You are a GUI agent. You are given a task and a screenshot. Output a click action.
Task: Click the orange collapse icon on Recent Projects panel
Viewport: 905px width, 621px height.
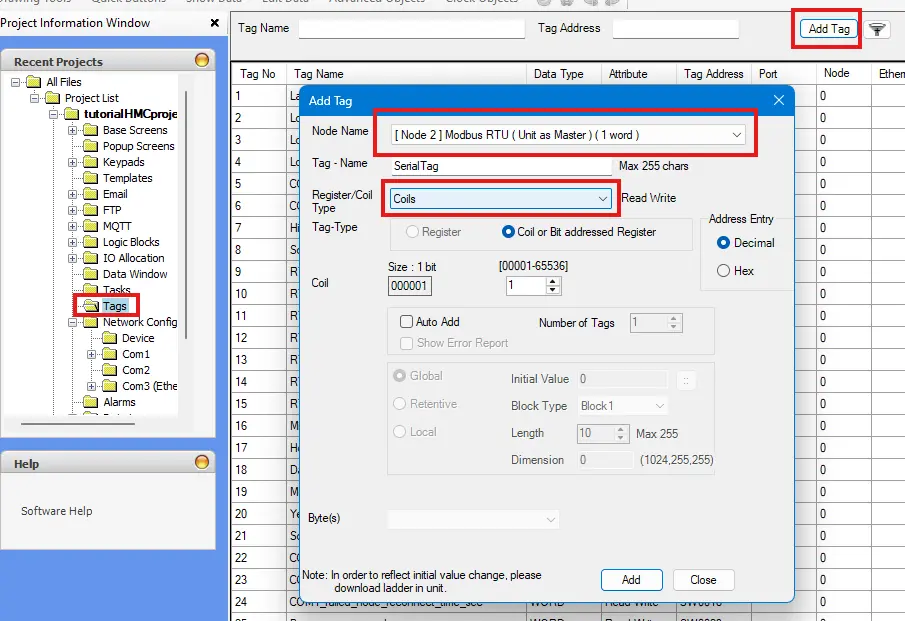(203, 59)
